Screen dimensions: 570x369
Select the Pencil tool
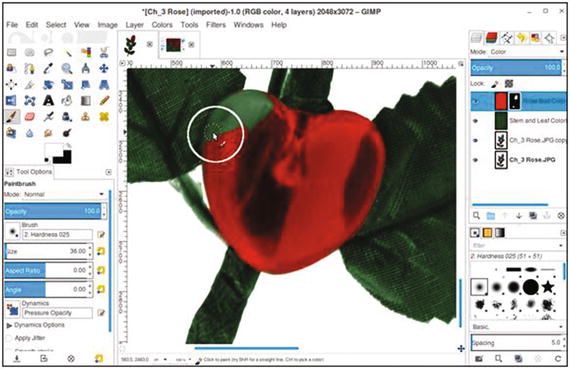coord(104,101)
